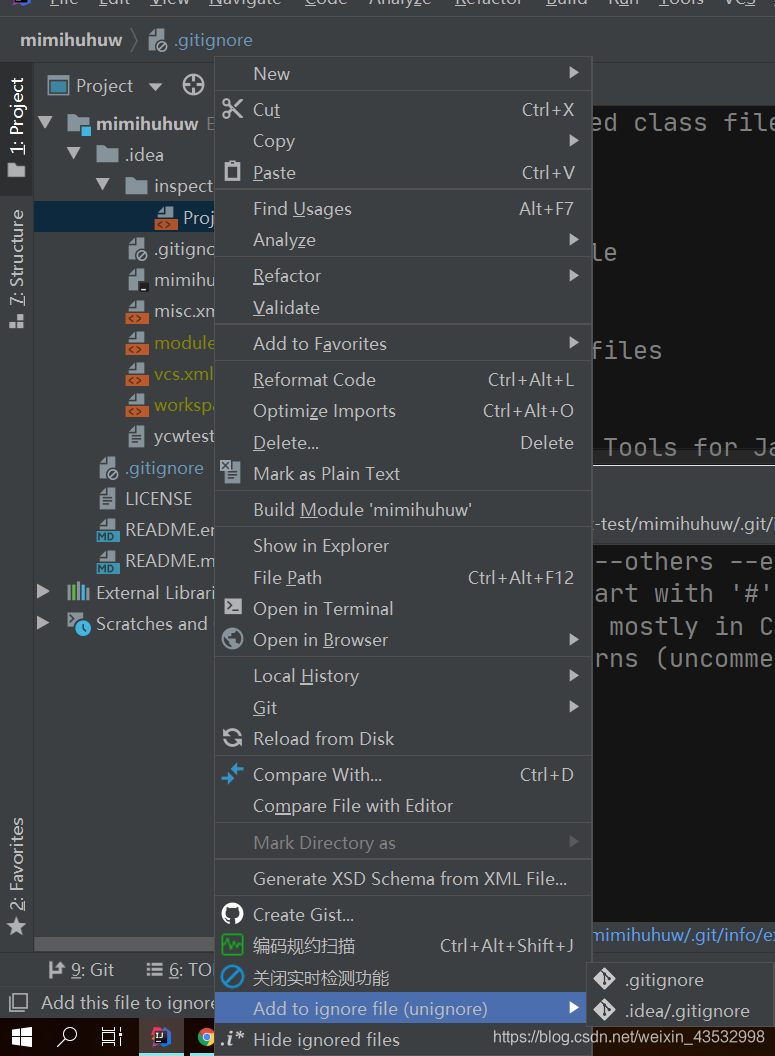Click the .gitignore file icon in breadcrumb

tap(158, 40)
